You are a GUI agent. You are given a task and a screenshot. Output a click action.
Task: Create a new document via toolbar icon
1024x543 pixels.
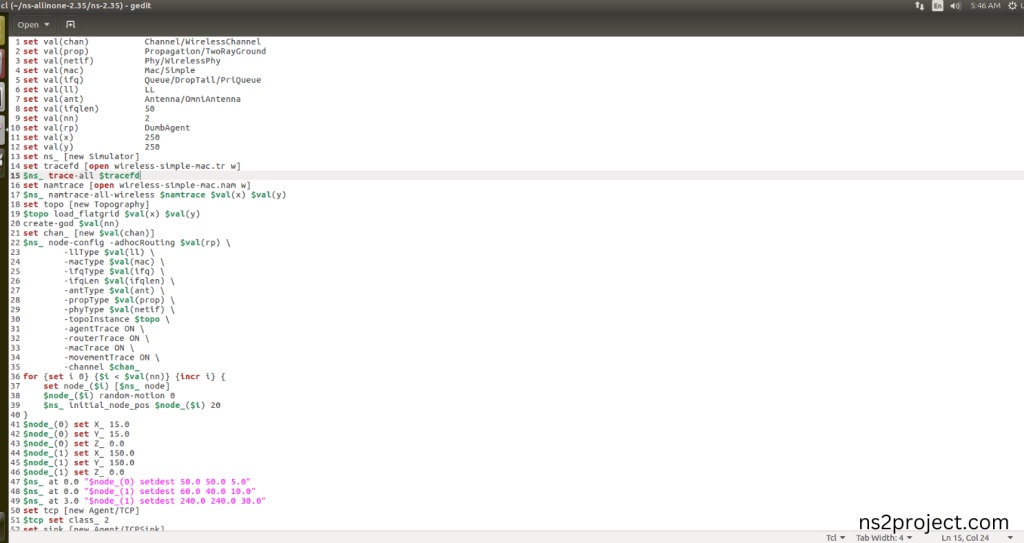pyautogui.click(x=71, y=25)
